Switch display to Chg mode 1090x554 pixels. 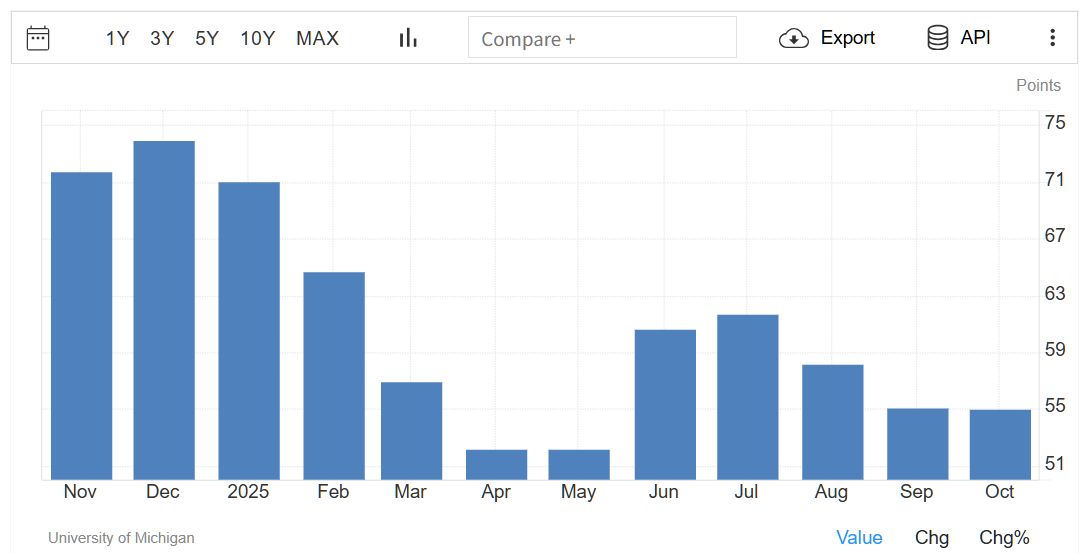[932, 538]
